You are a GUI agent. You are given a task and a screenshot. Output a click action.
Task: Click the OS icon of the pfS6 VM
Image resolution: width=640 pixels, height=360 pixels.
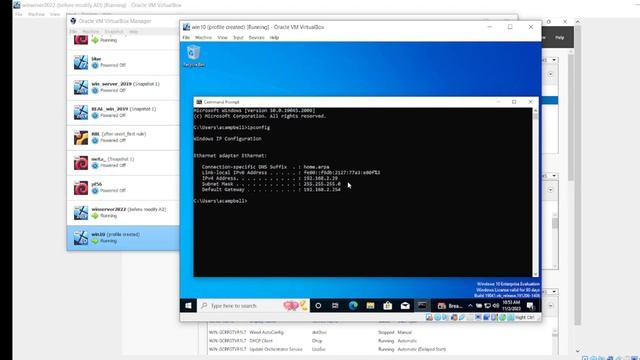point(81,188)
